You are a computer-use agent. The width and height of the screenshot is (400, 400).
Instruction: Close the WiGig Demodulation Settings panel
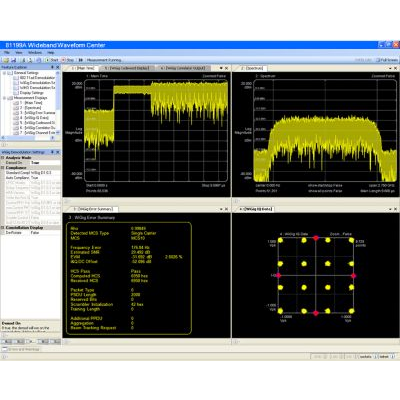pos(58,152)
